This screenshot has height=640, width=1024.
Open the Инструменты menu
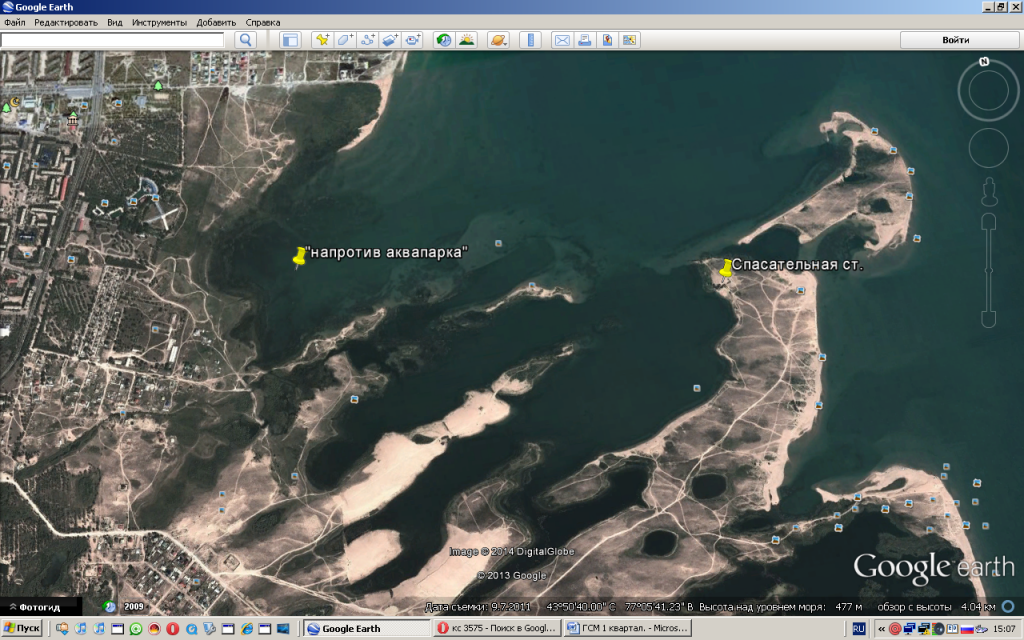(x=159, y=22)
